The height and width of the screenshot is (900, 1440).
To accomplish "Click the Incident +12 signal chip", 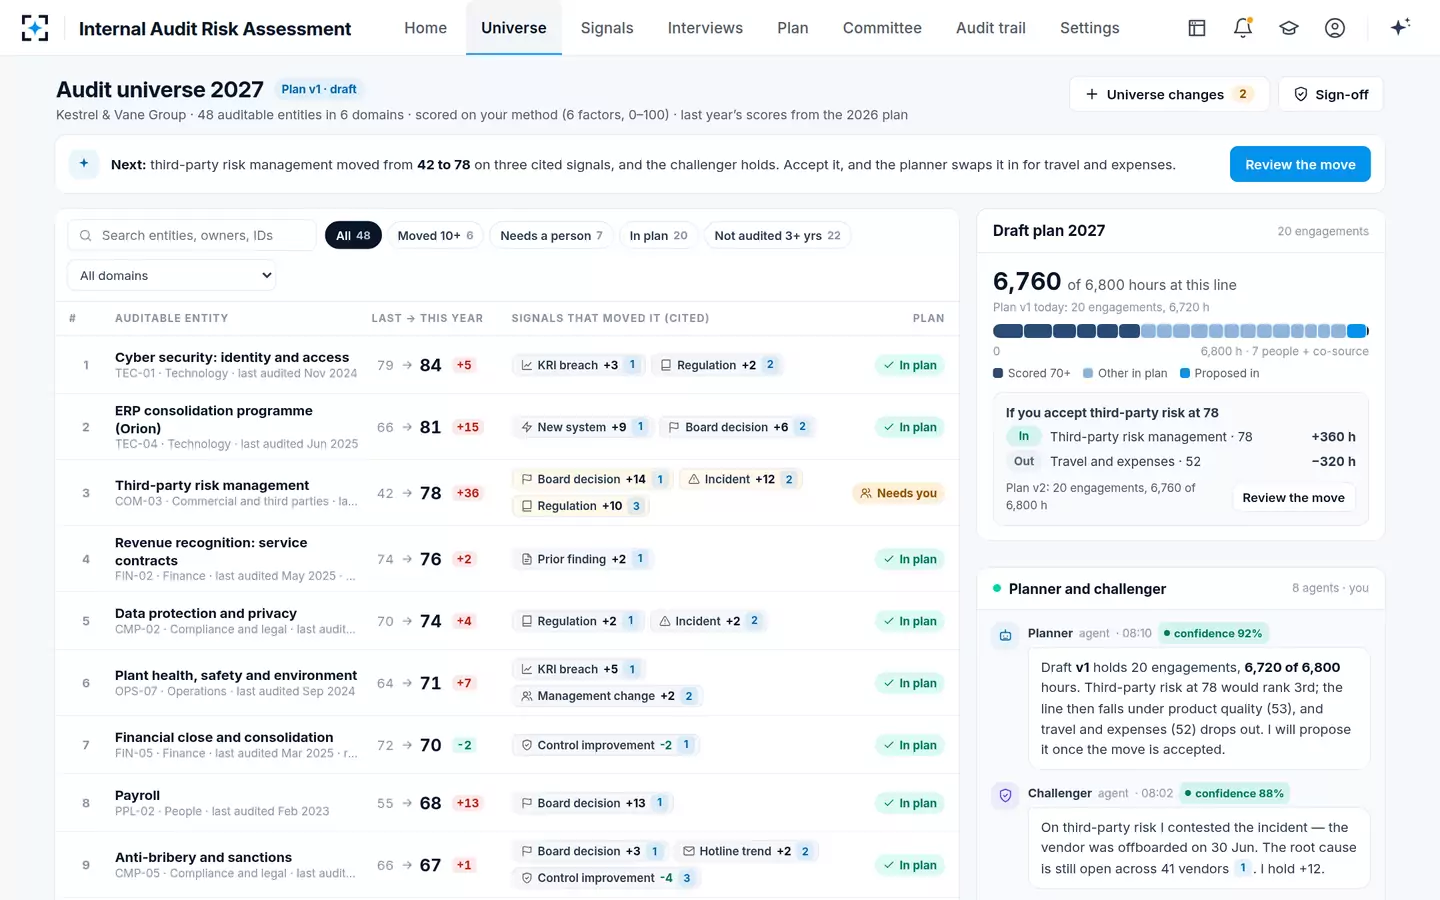I will point(741,479).
